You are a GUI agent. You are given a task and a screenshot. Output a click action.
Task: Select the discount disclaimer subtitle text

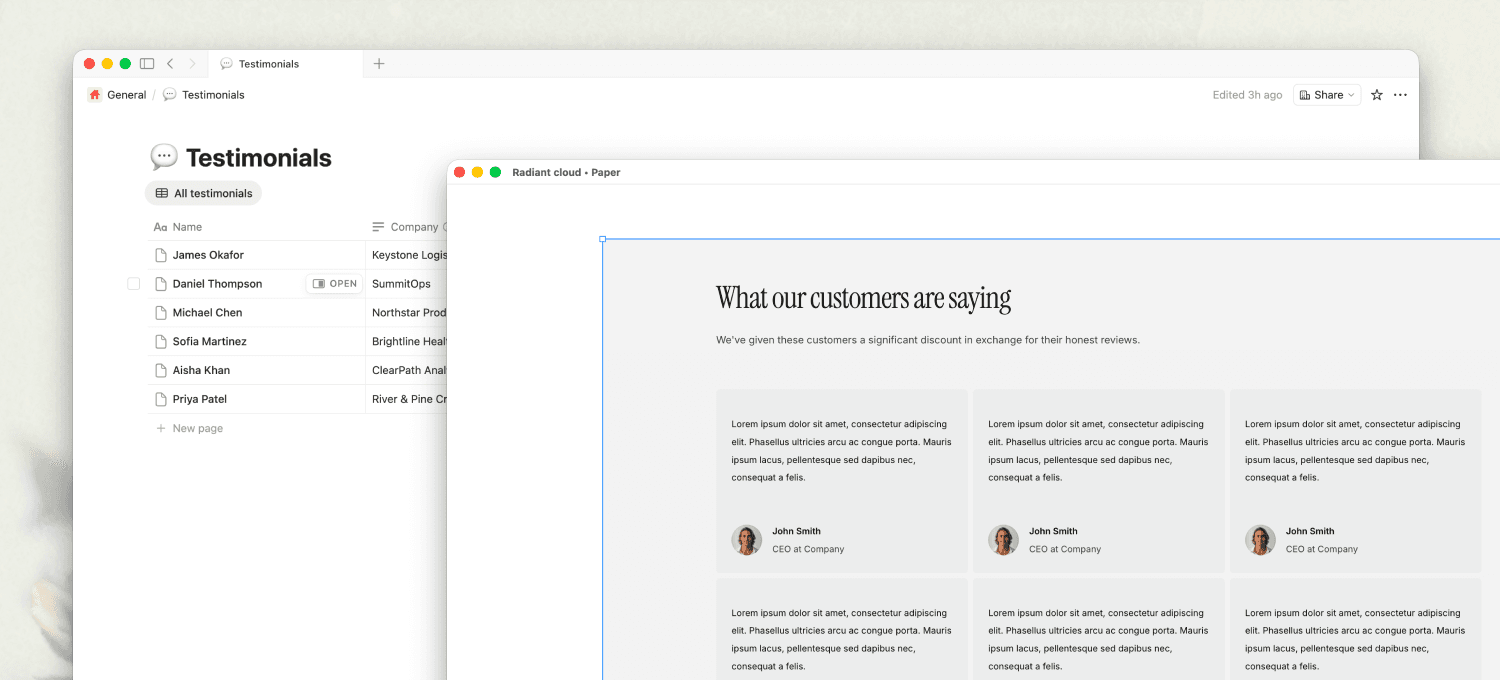(x=928, y=340)
